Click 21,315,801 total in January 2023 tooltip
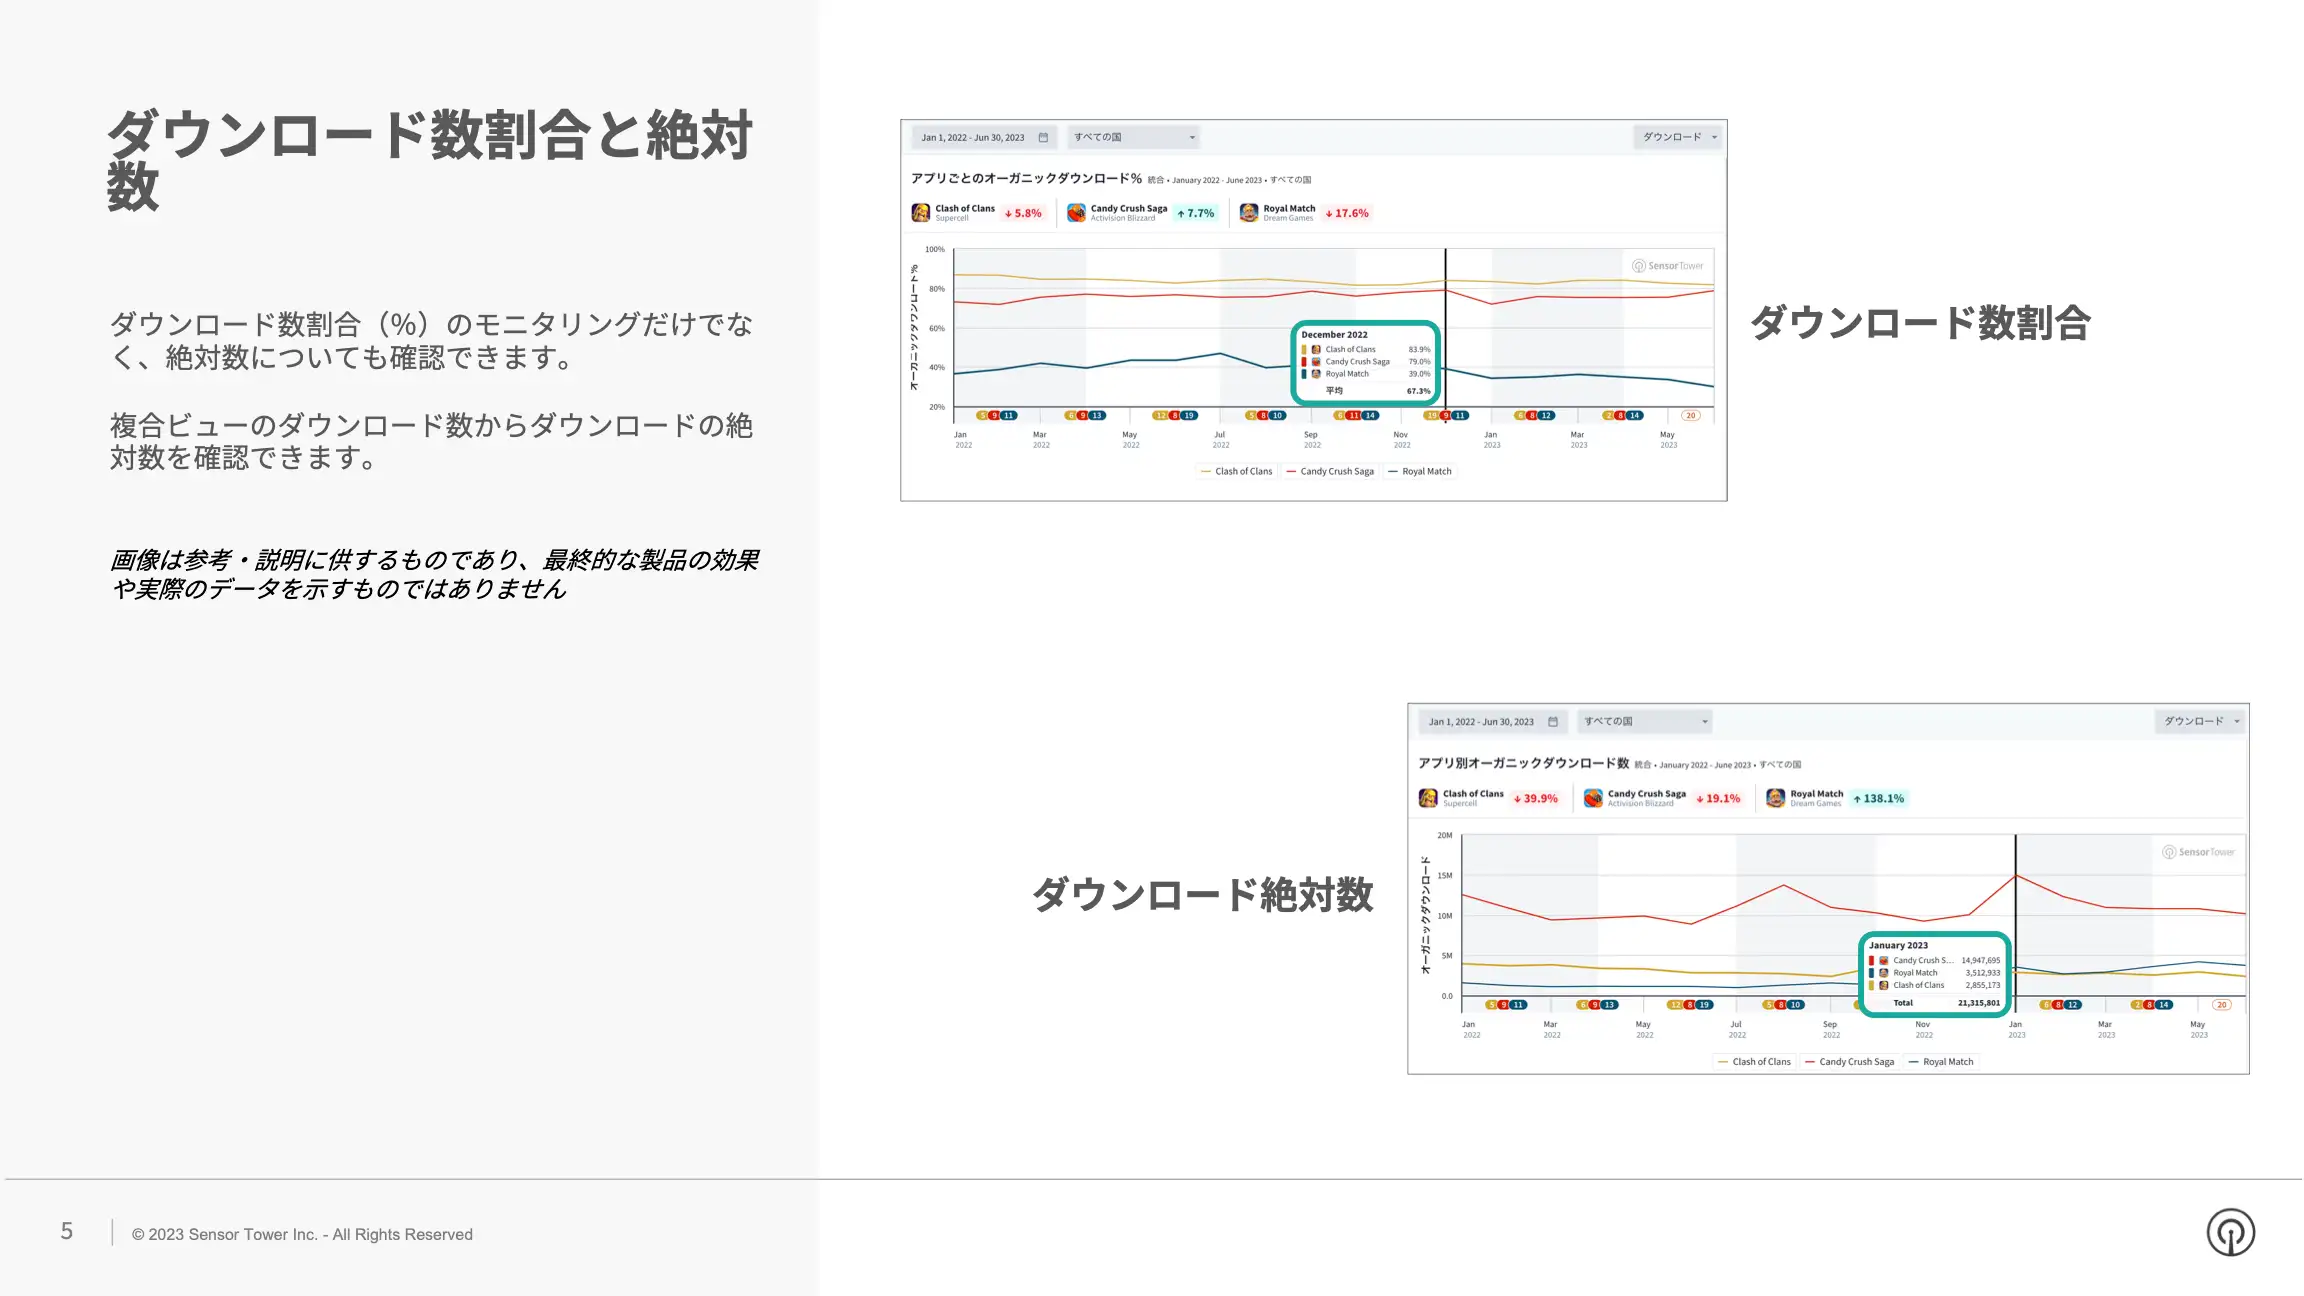 1979,1003
